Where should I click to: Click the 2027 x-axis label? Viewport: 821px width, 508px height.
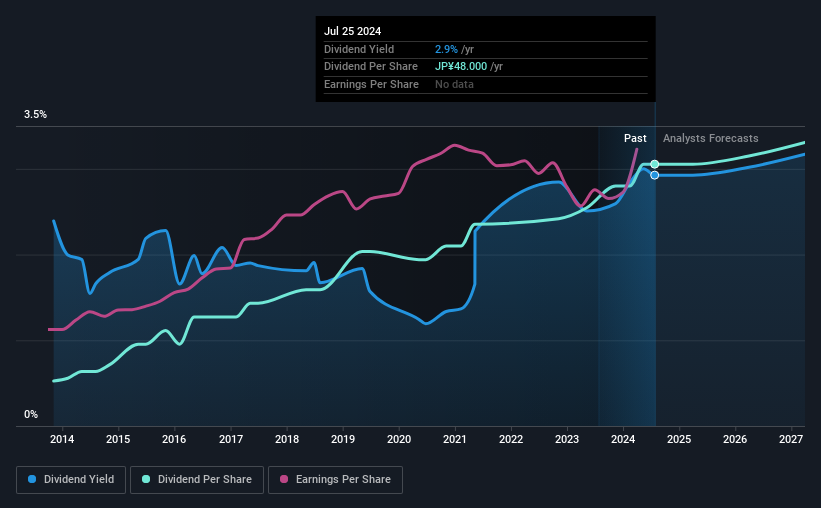point(791,439)
